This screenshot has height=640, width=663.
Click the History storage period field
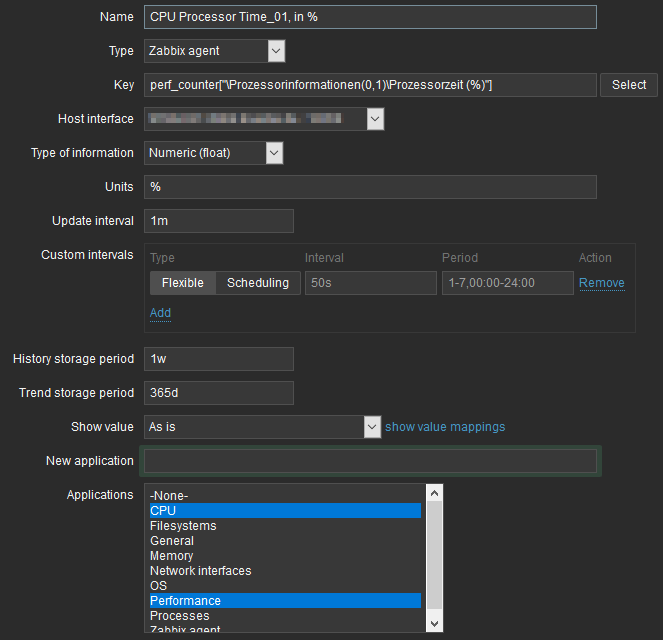click(x=219, y=359)
